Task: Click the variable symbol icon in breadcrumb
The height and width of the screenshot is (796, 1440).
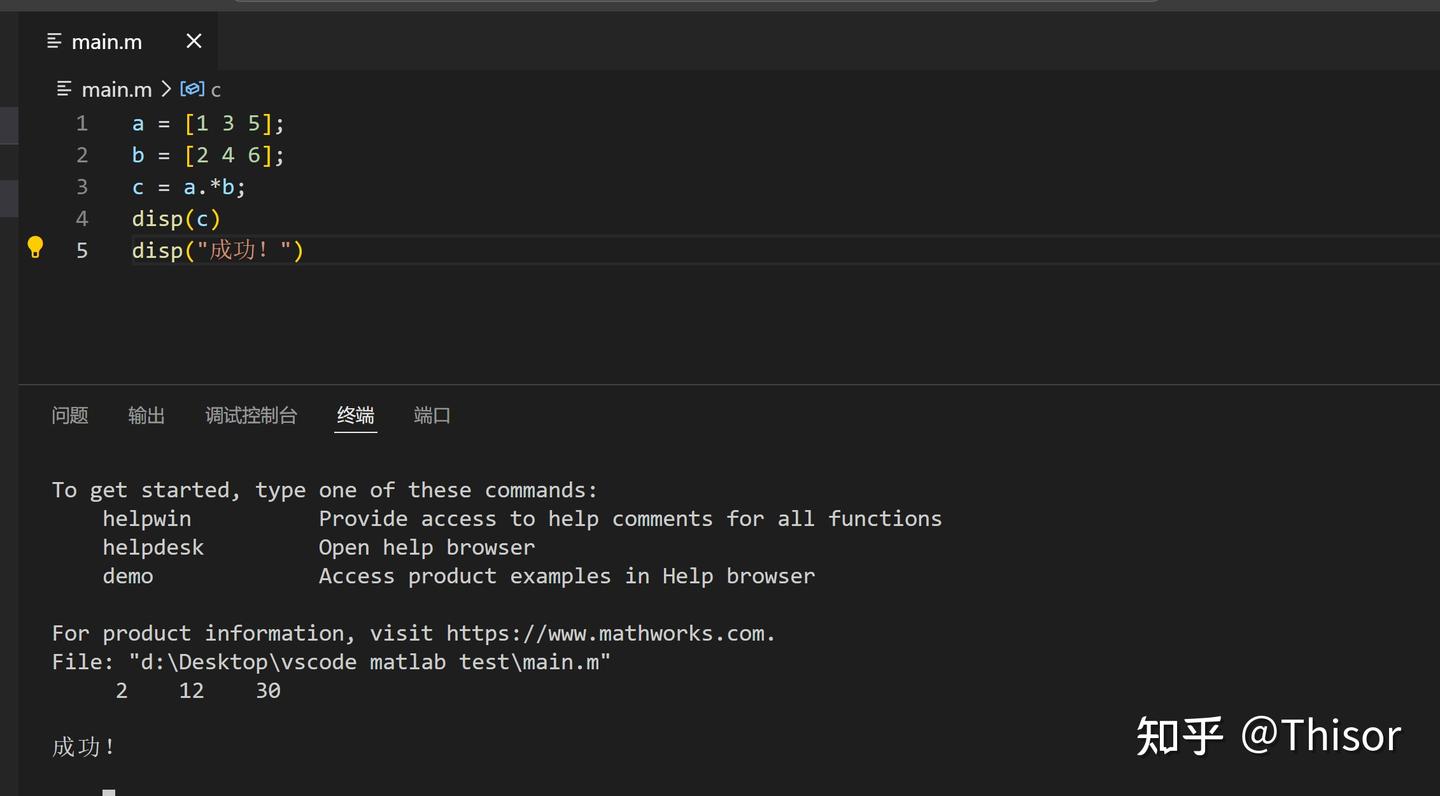Action: pos(191,89)
